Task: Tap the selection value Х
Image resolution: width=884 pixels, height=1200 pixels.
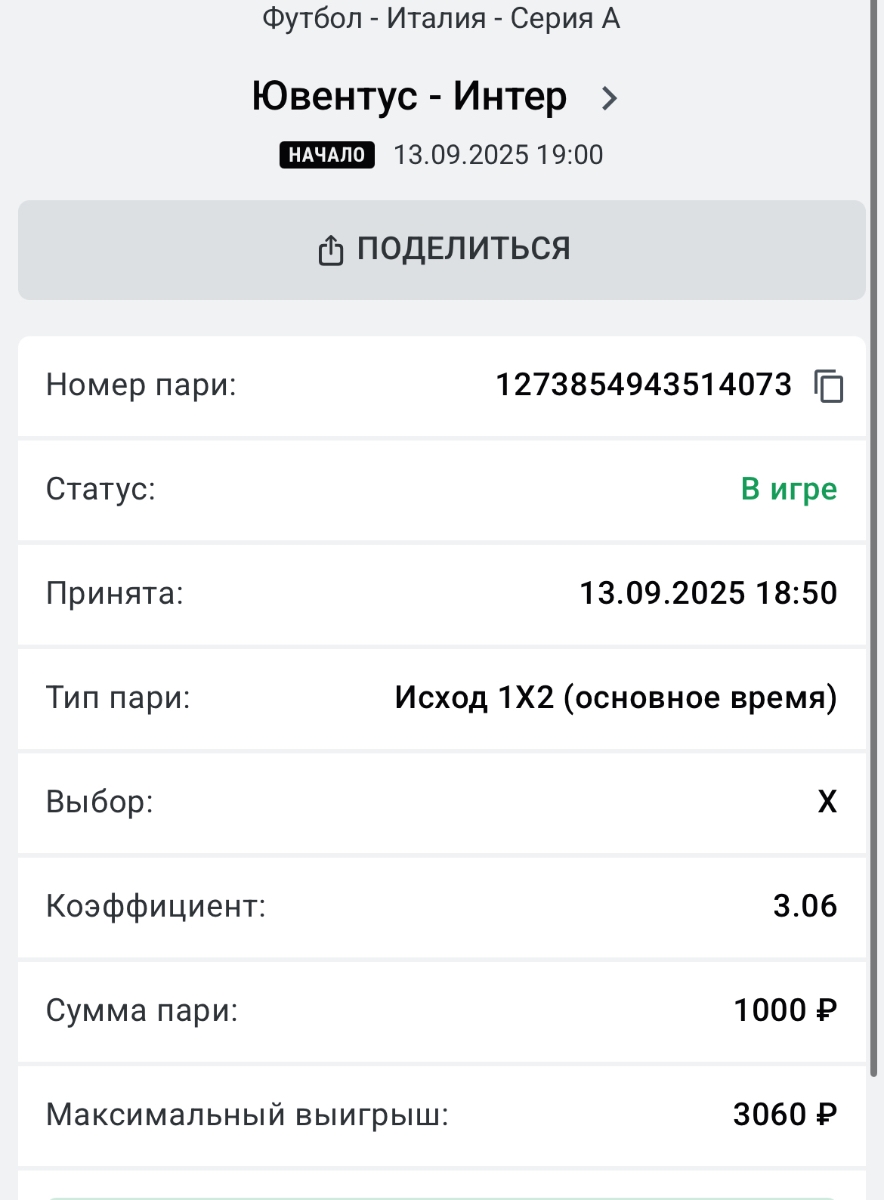Action: pos(827,802)
